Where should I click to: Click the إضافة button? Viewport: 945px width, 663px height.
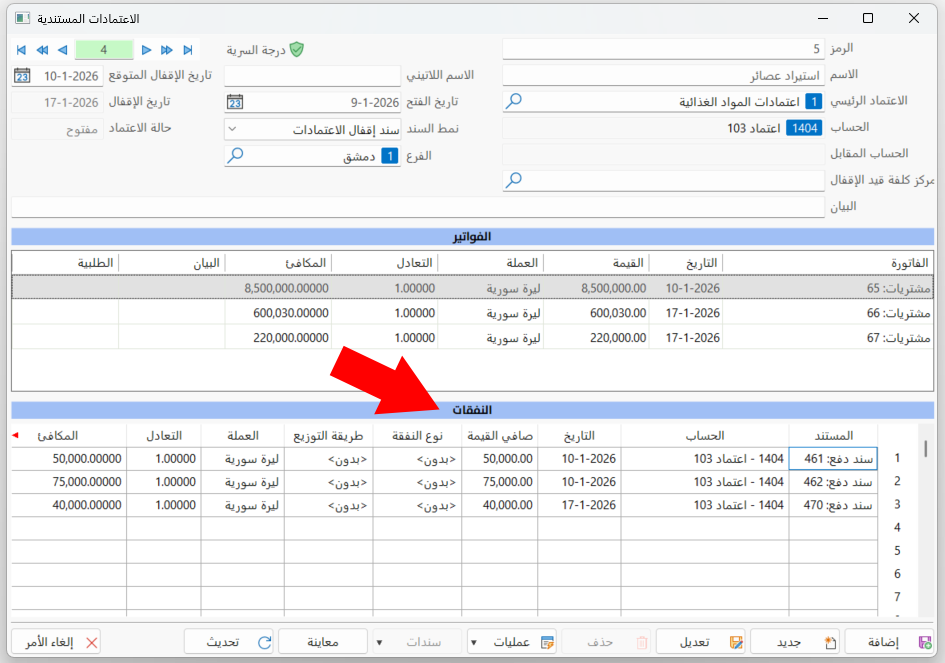coord(890,642)
